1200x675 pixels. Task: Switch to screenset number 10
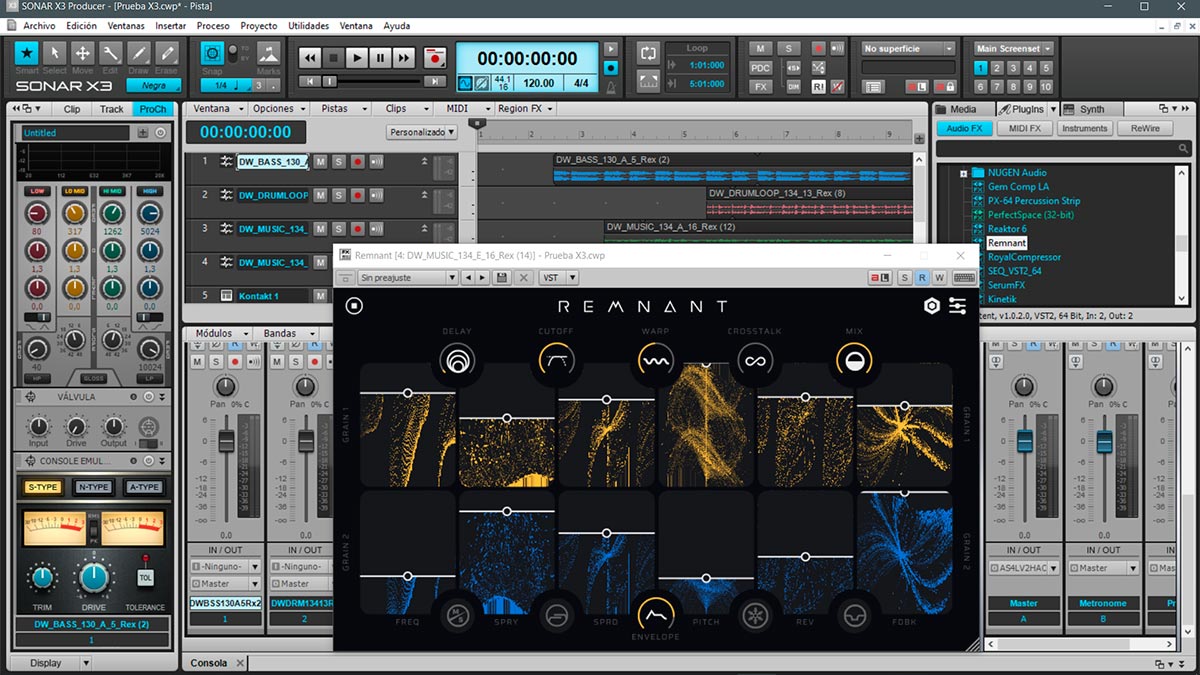[x=1048, y=86]
